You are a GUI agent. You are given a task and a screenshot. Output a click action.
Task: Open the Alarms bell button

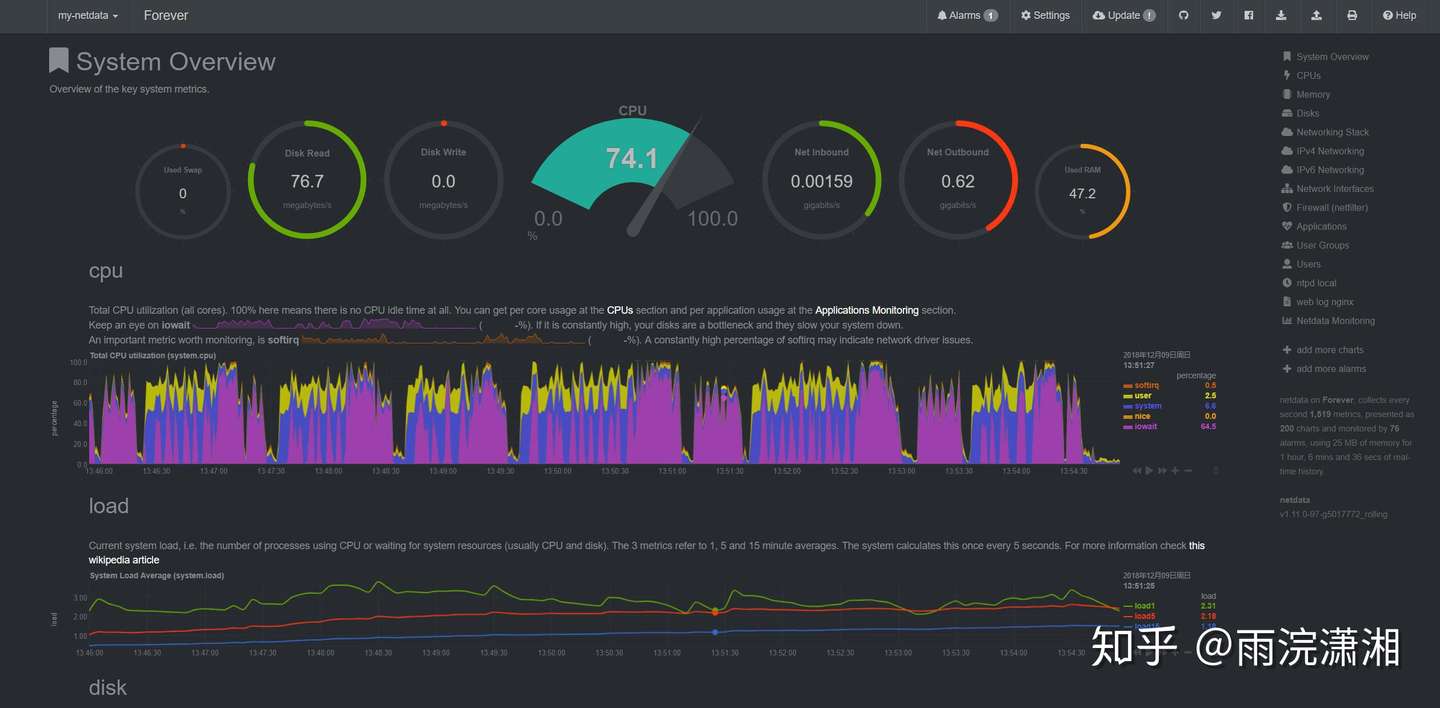coord(967,15)
